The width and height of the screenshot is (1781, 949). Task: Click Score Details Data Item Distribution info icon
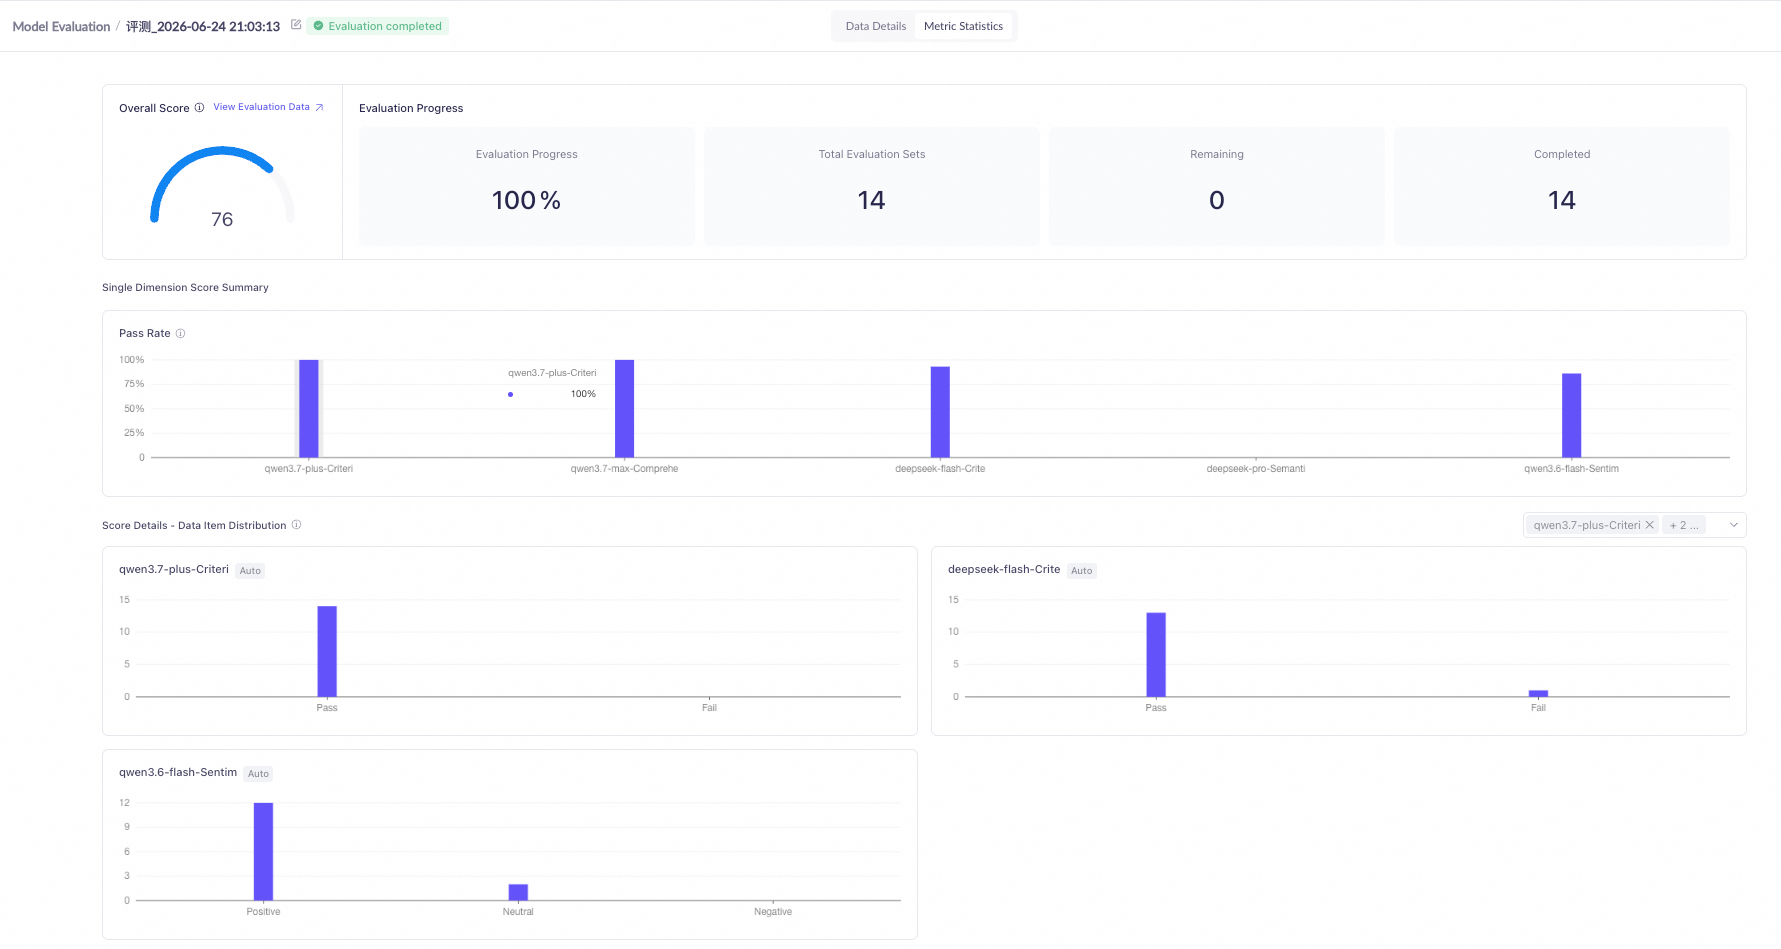point(296,525)
